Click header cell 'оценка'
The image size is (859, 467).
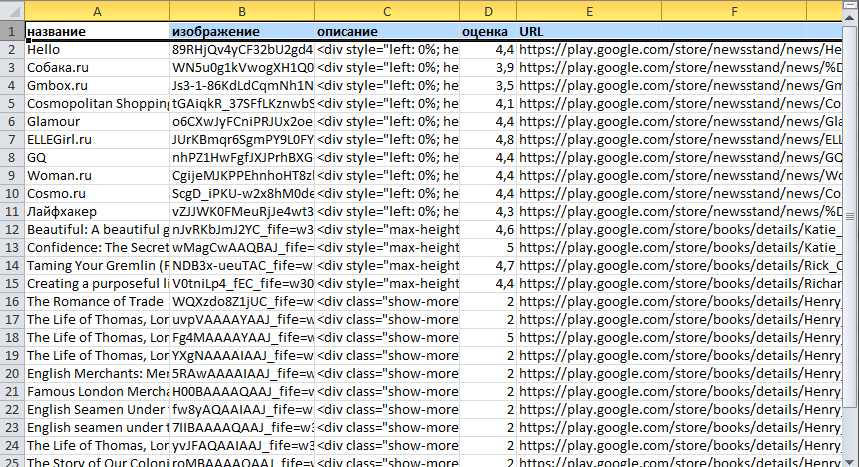[x=488, y=31]
